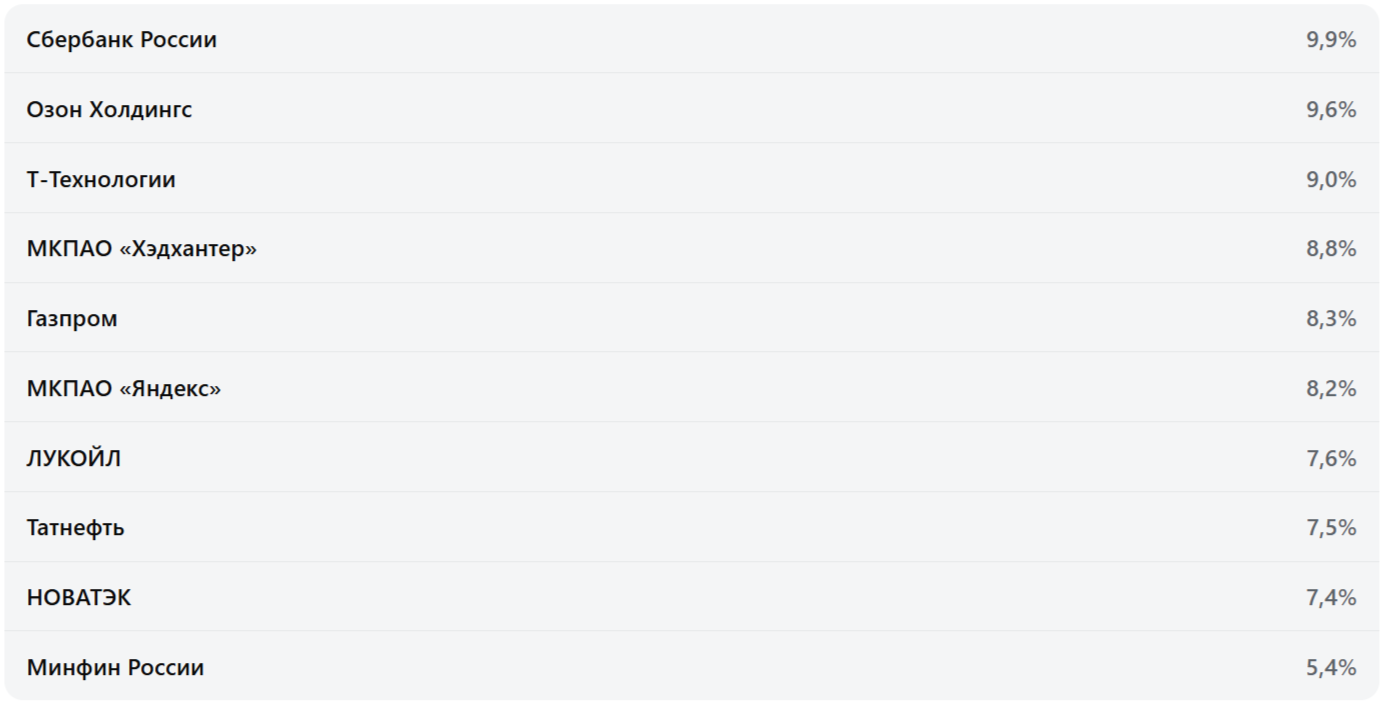The width and height of the screenshot is (1385, 701).
Task: Open the Озон Холдингс holding
Action: pos(692,109)
